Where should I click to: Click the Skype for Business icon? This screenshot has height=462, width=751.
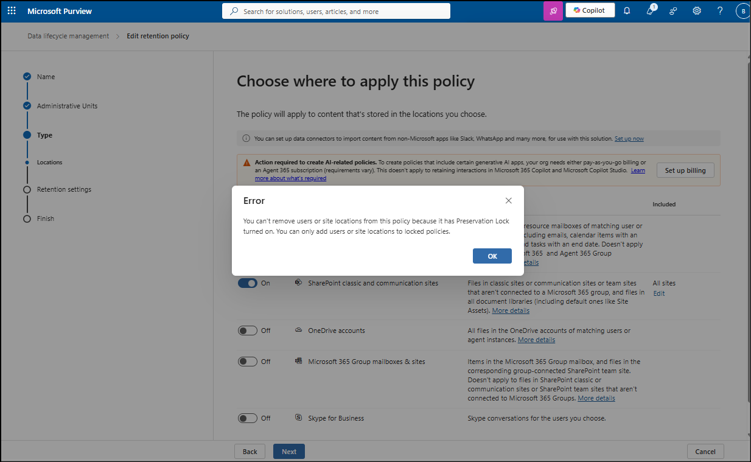tap(298, 417)
